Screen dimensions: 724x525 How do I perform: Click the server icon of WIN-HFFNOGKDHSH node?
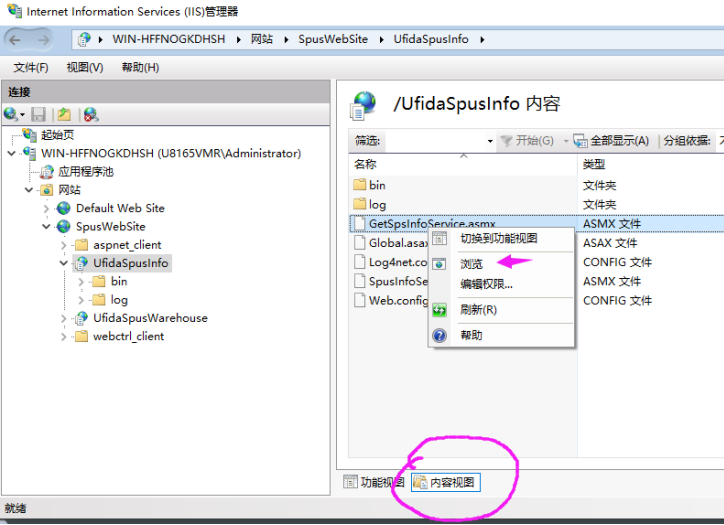point(30,153)
